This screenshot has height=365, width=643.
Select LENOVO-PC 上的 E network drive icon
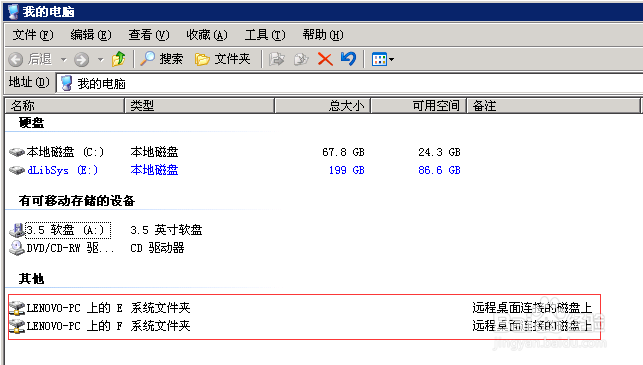coord(17,308)
